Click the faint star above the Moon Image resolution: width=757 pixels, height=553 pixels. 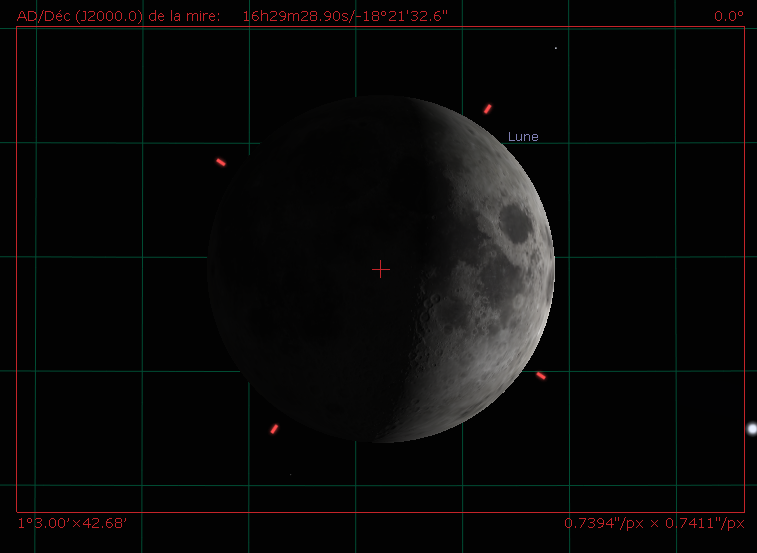(556, 48)
